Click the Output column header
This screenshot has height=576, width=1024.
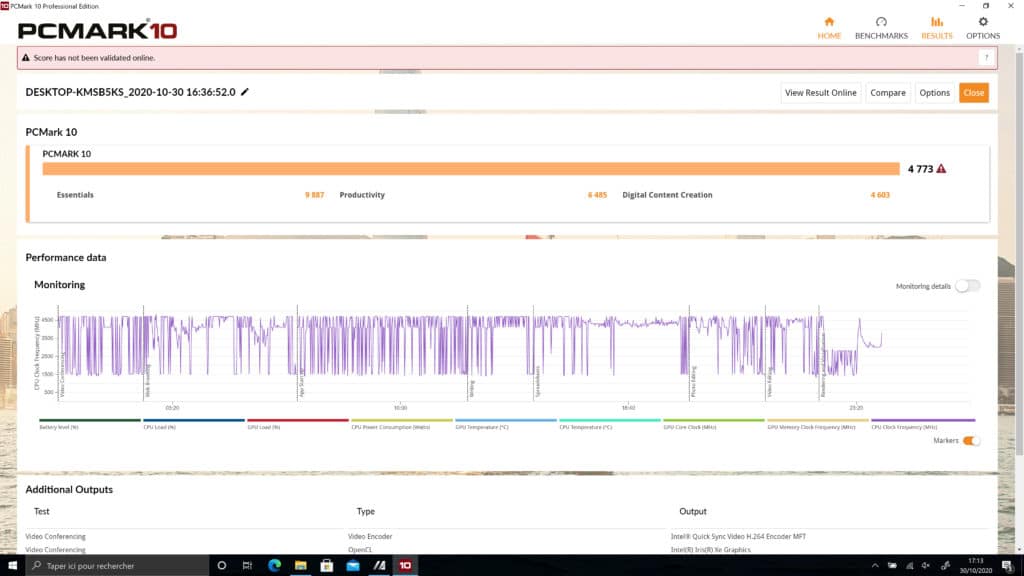pos(693,511)
